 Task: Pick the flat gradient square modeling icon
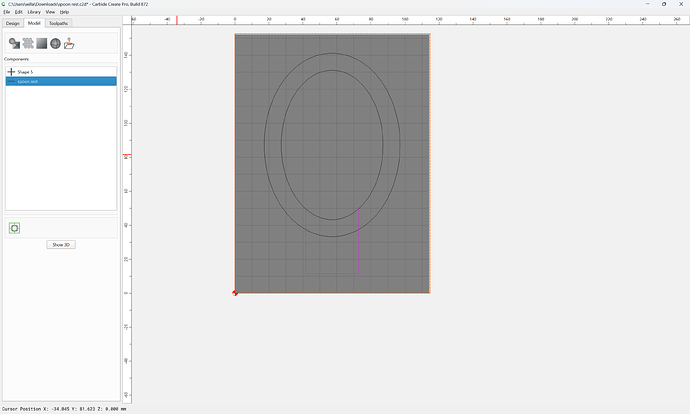point(42,43)
